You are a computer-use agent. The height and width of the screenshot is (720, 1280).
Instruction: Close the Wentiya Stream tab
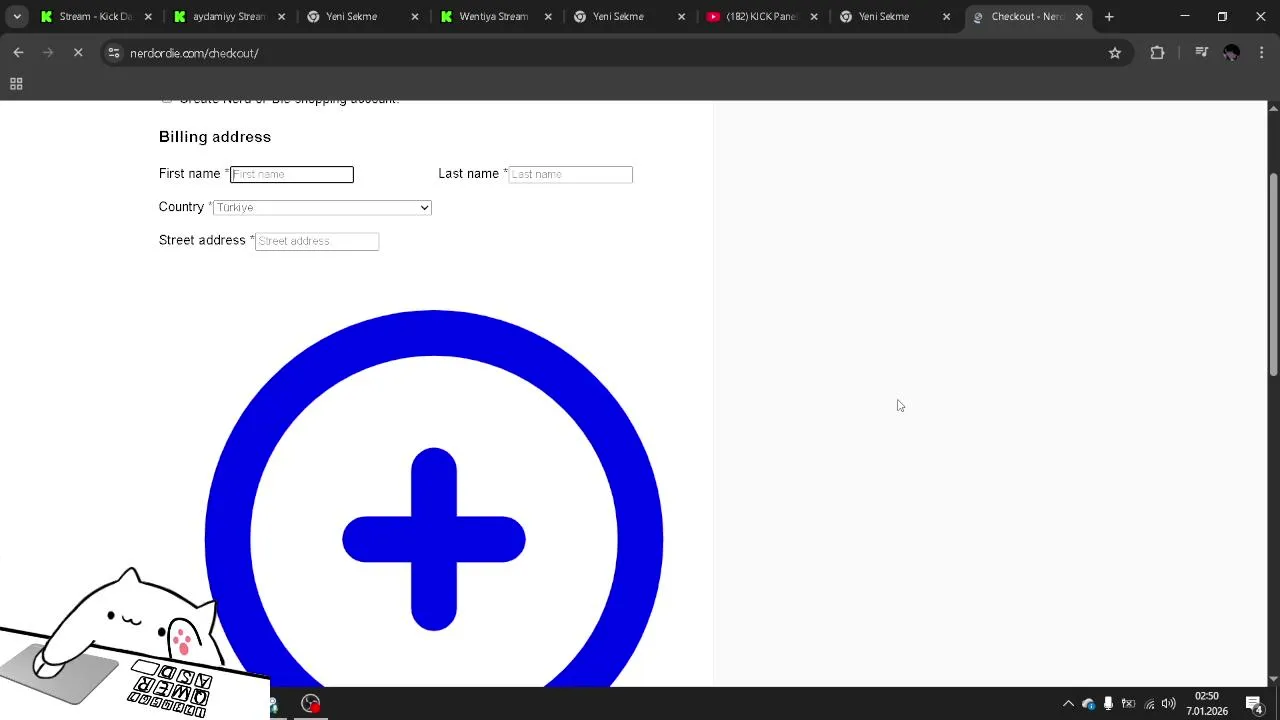click(x=547, y=17)
